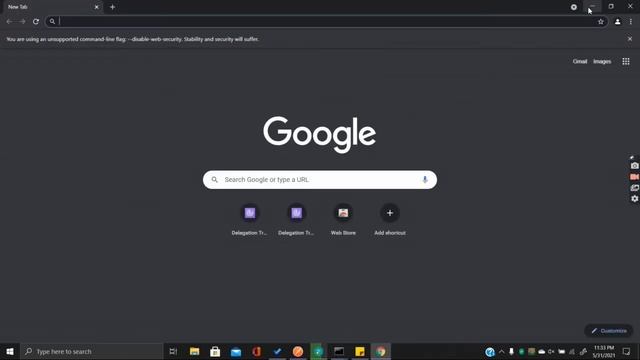The image size is (640, 360).
Task: Open the Mail app on the taskbar
Action: 236,351
